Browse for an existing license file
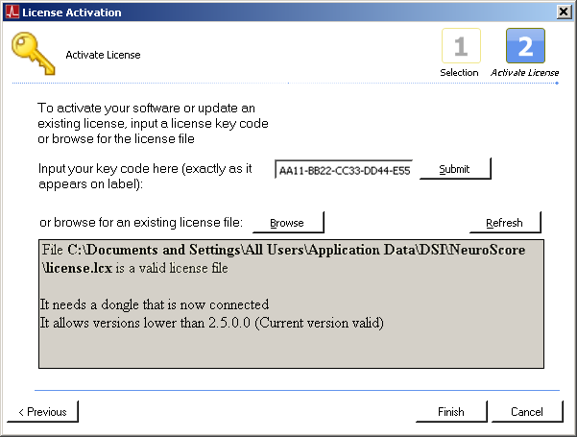Image resolution: width=579 pixels, height=439 pixels. coord(288,223)
